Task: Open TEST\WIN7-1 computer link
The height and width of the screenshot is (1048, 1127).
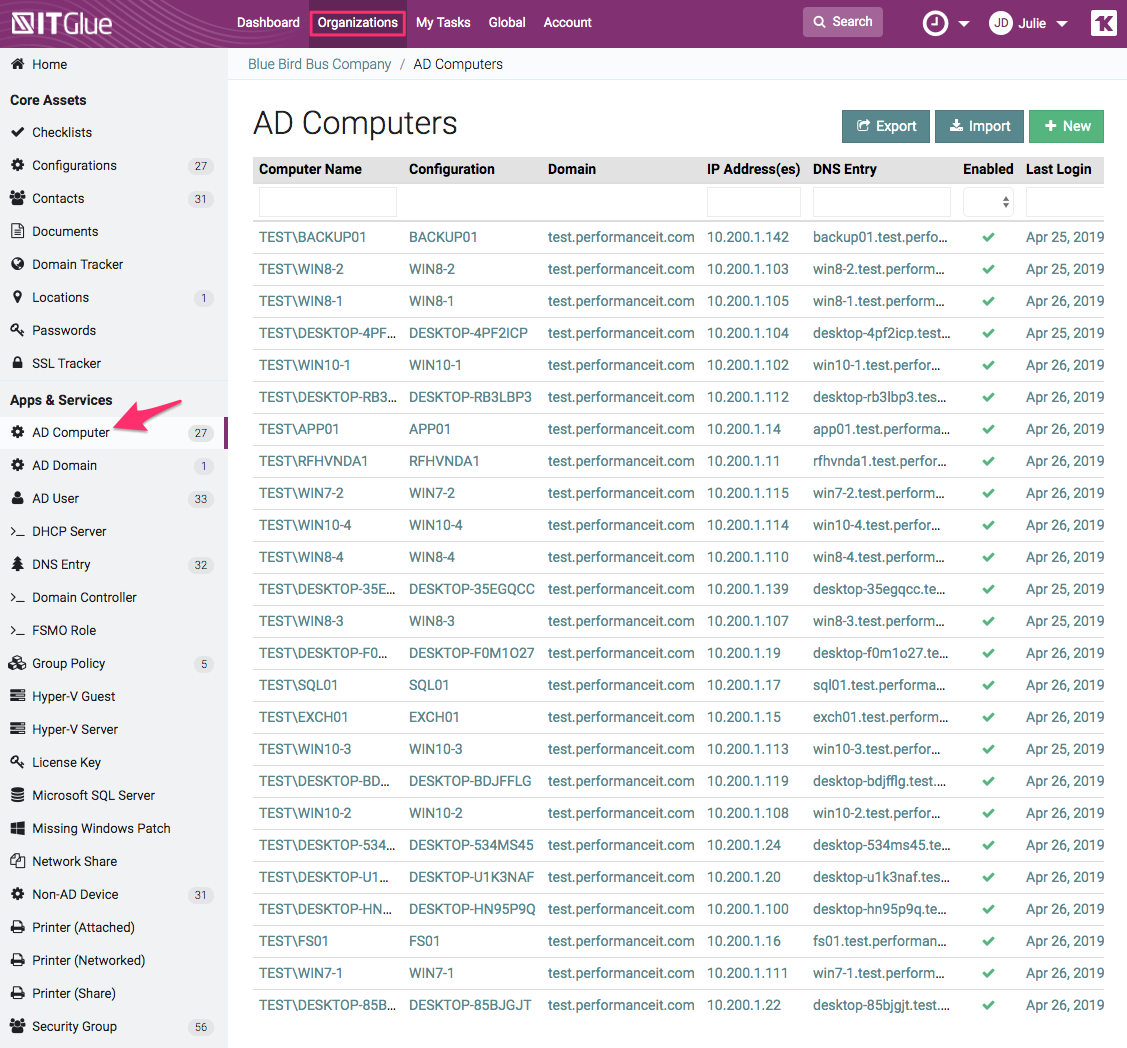Action: [x=300, y=973]
